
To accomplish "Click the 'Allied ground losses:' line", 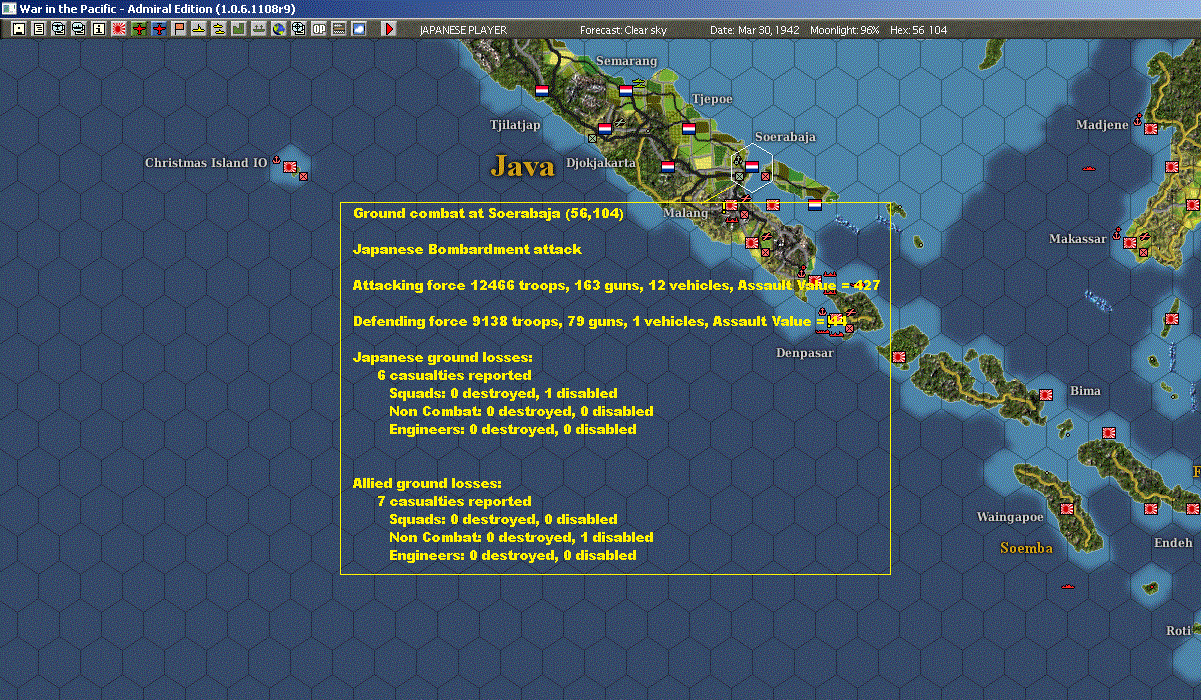I will coord(427,483).
